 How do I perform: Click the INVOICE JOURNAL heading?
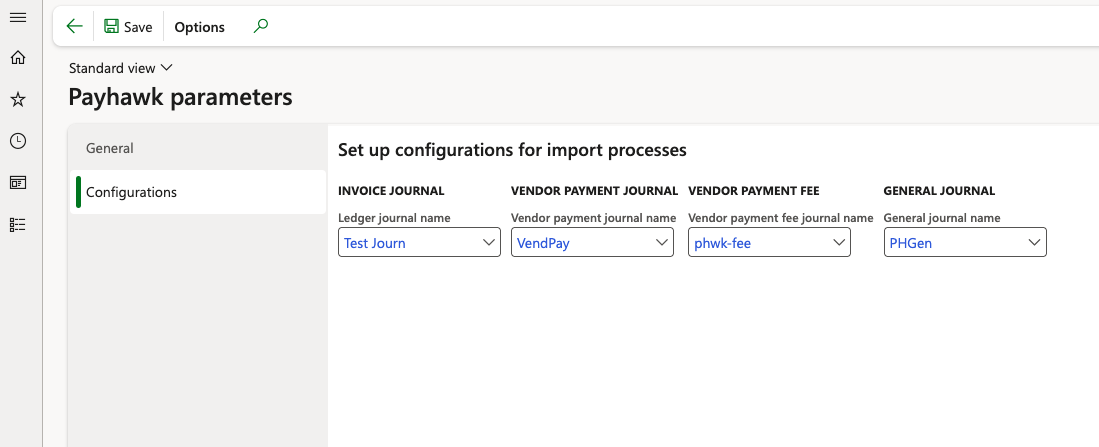click(x=391, y=191)
